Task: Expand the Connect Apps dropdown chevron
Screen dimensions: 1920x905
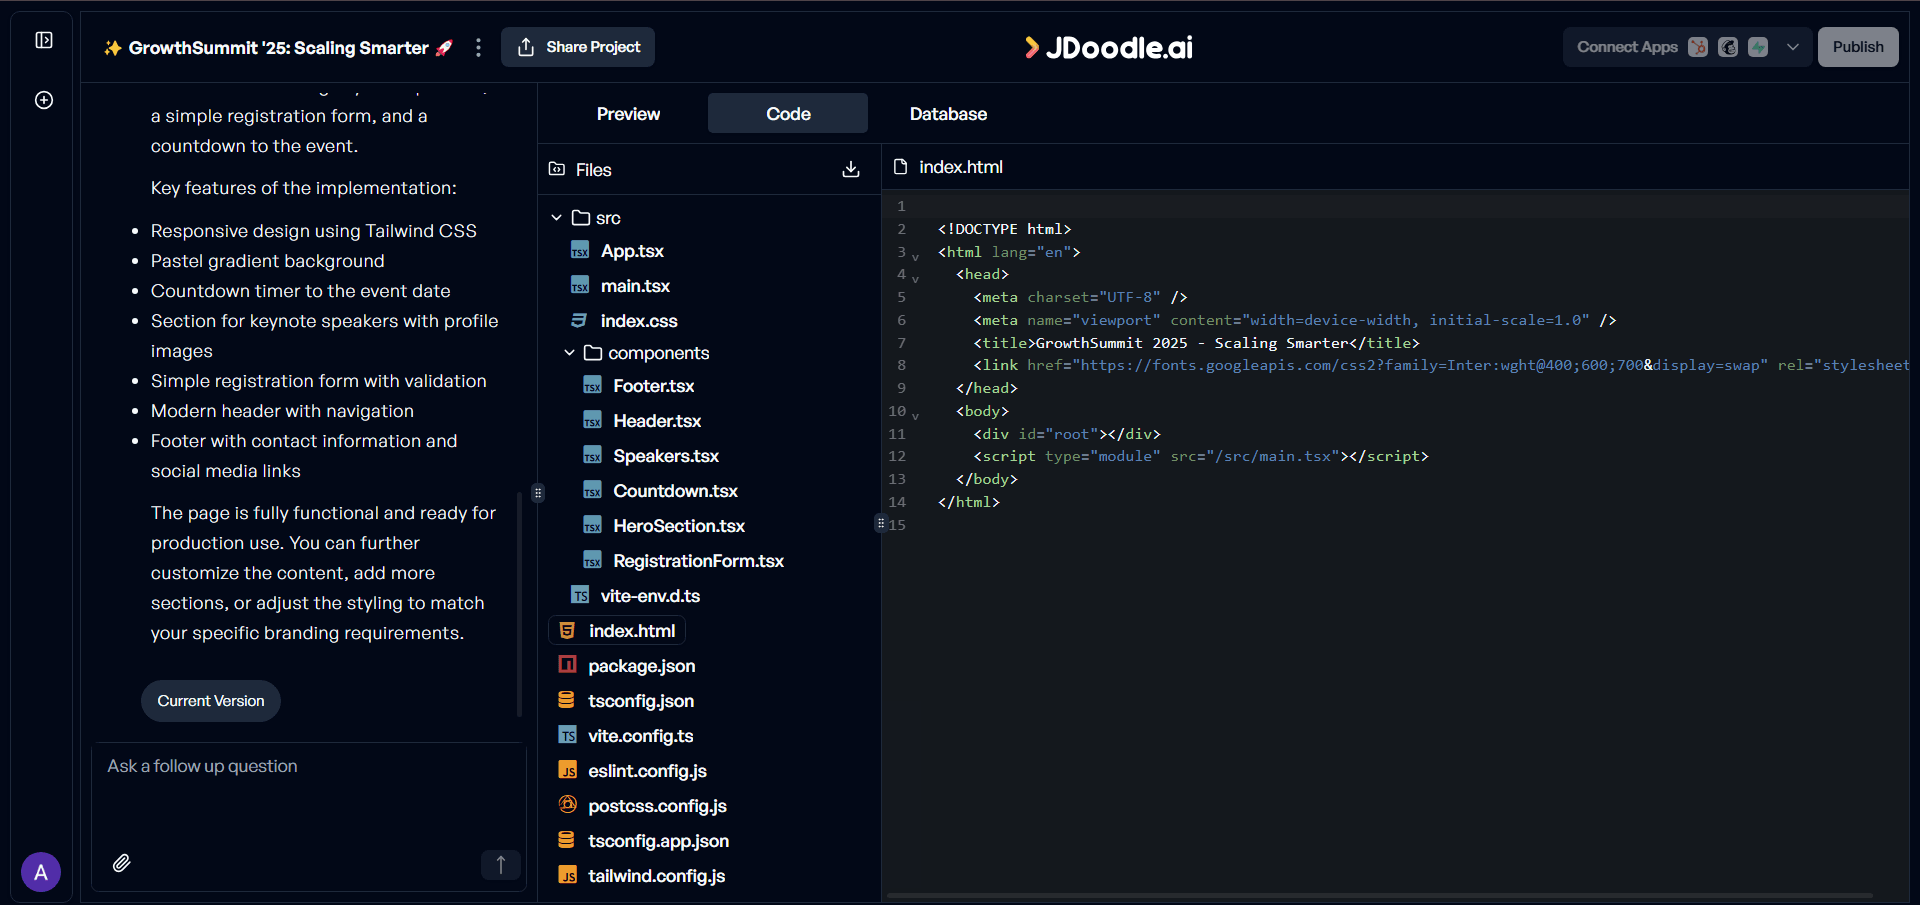Action: 1793,47
